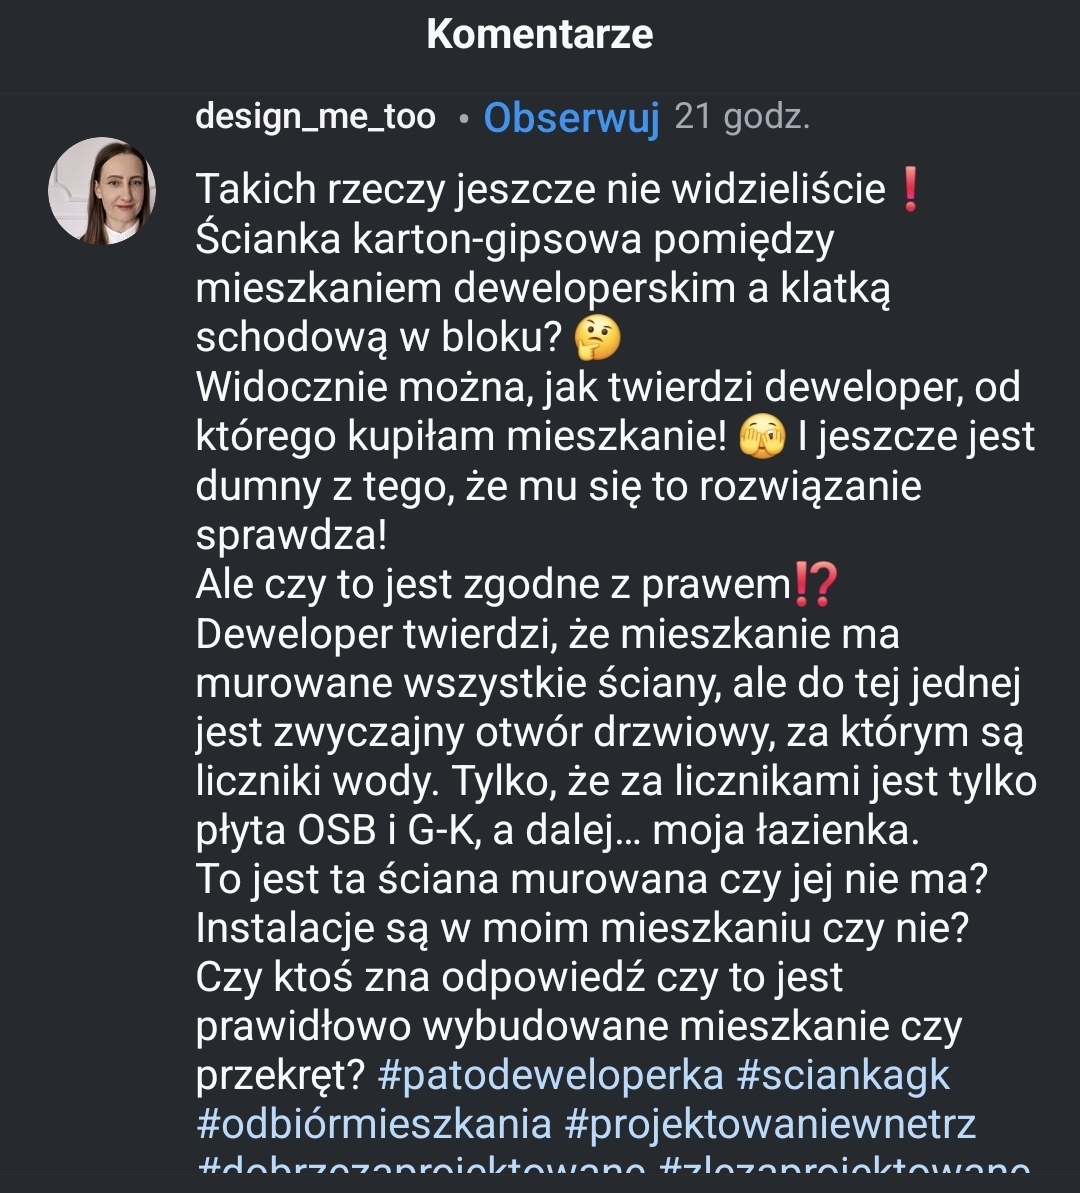Open the #odbiórmieszkania hashtag

[374, 1124]
